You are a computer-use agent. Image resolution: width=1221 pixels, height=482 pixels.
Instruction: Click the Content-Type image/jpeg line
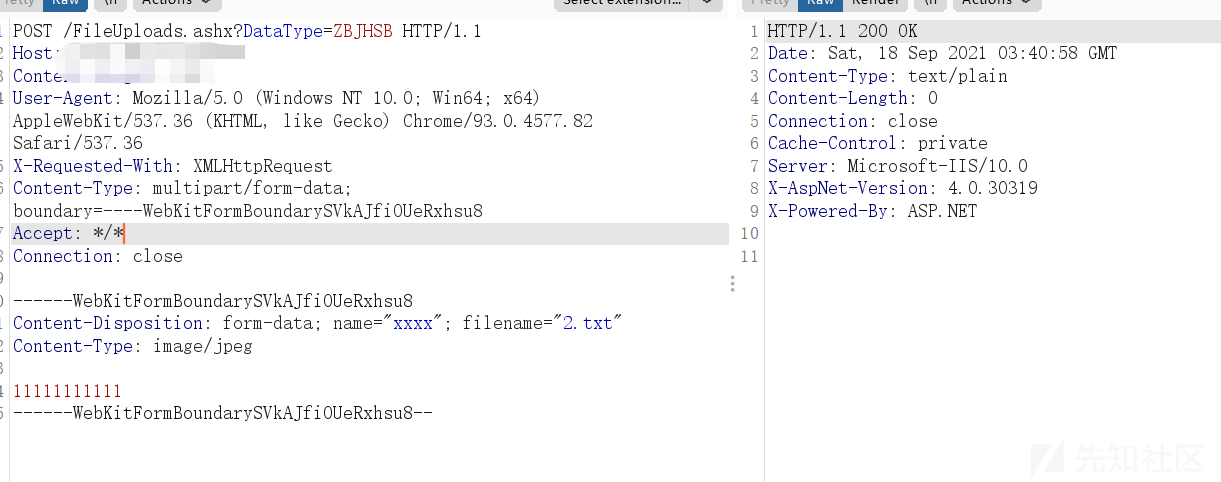132,346
